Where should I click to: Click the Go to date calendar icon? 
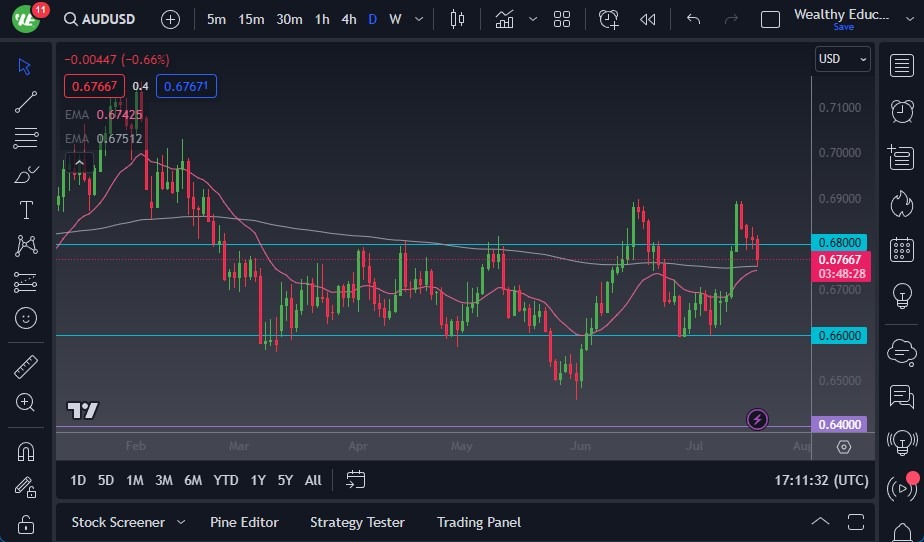click(x=356, y=480)
